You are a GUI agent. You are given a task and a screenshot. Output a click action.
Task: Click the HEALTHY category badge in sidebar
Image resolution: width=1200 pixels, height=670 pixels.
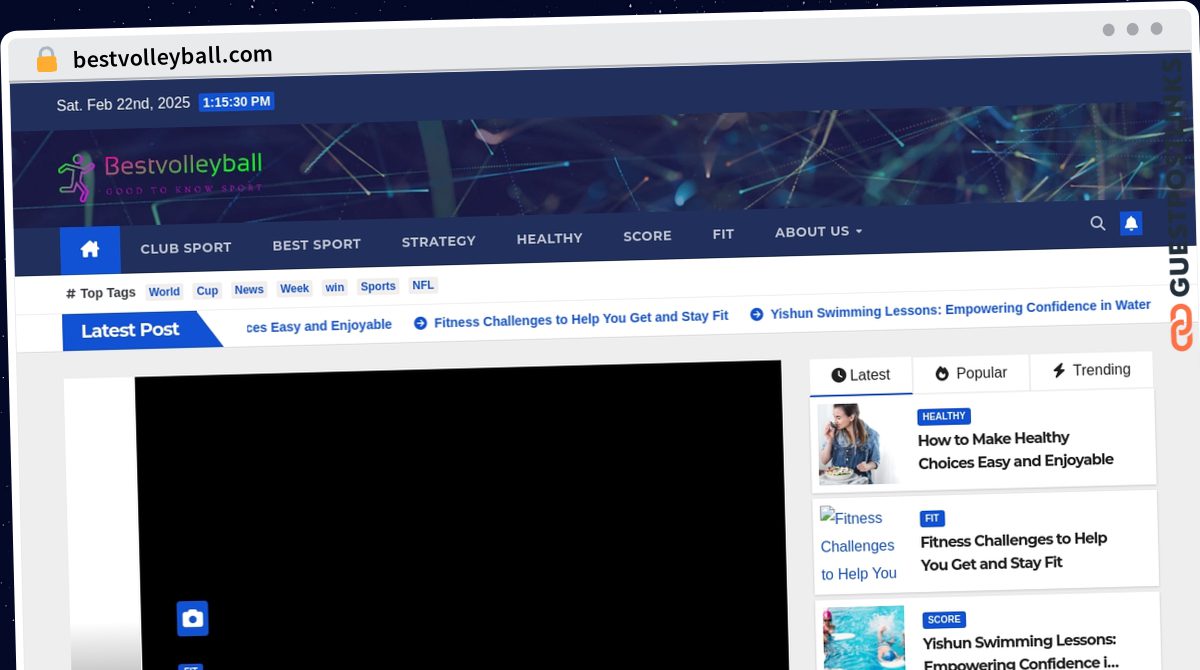point(944,416)
